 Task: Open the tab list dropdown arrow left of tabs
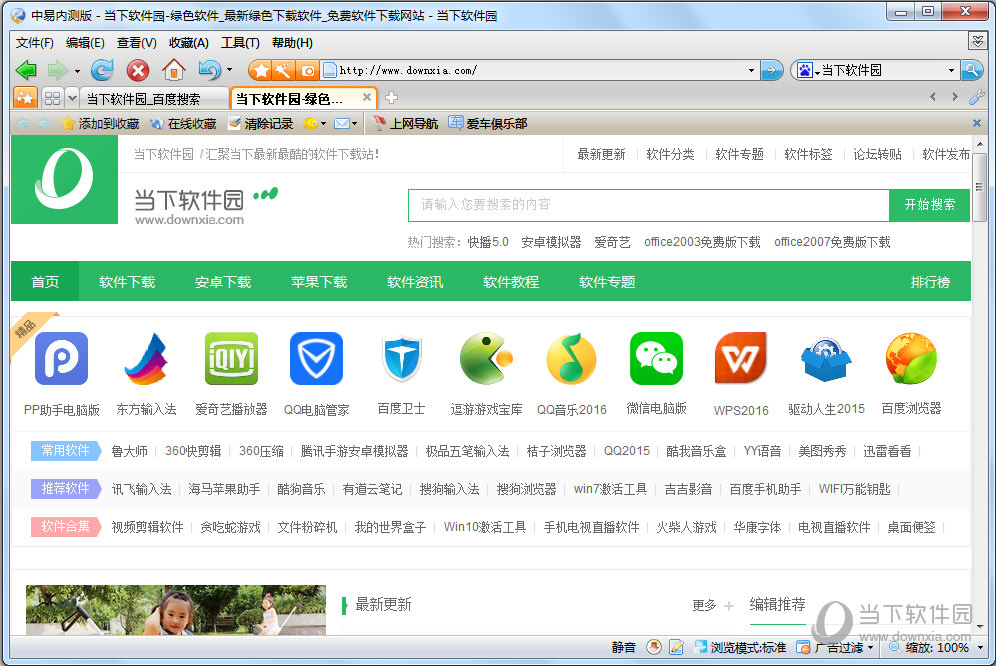pyautogui.click(x=72, y=98)
